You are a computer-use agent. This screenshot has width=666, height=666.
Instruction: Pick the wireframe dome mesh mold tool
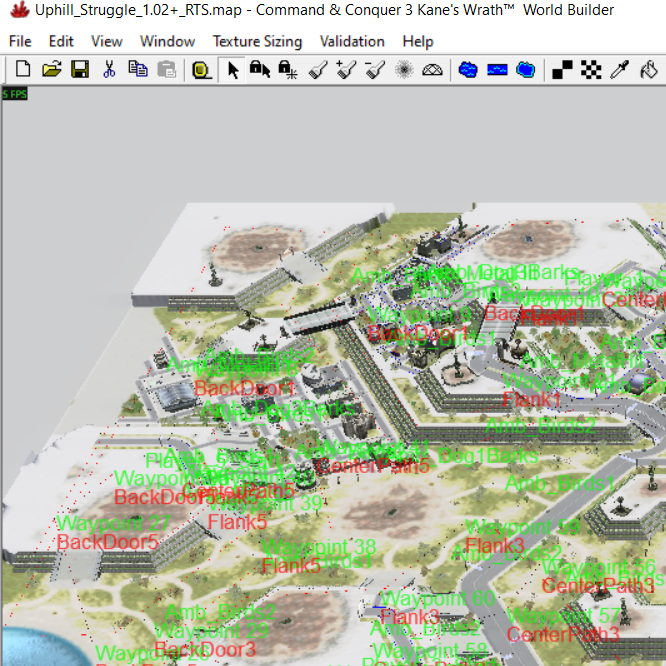(x=432, y=69)
